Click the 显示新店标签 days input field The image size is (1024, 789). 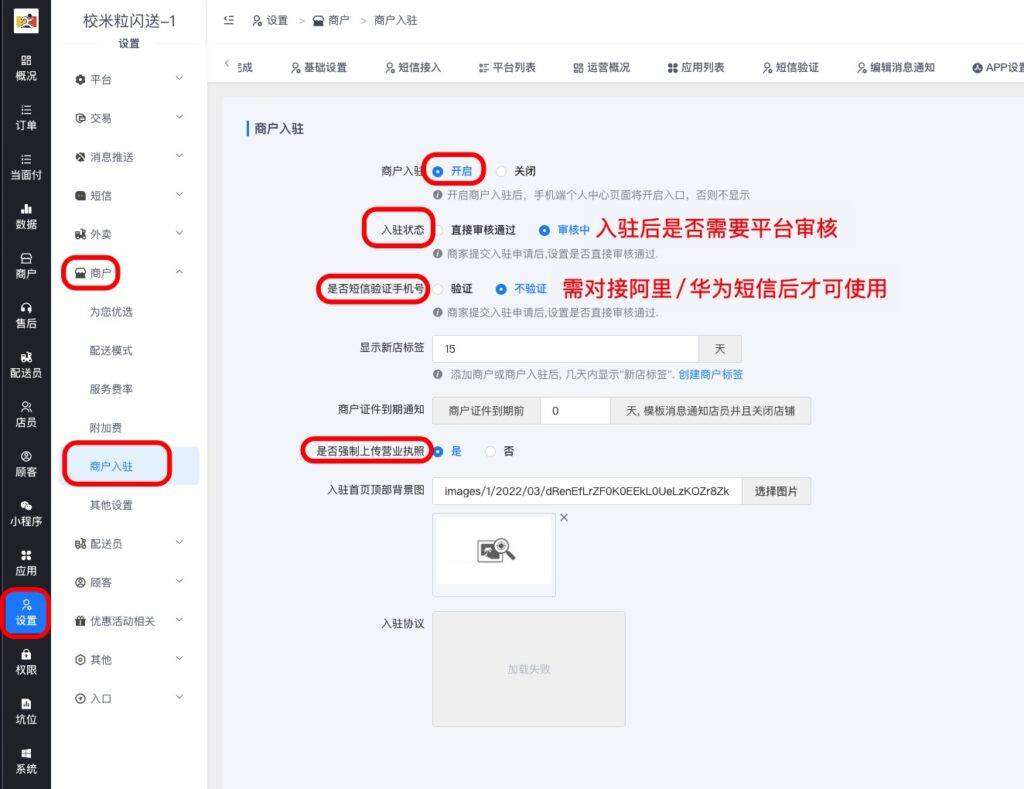pyautogui.click(x=565, y=349)
